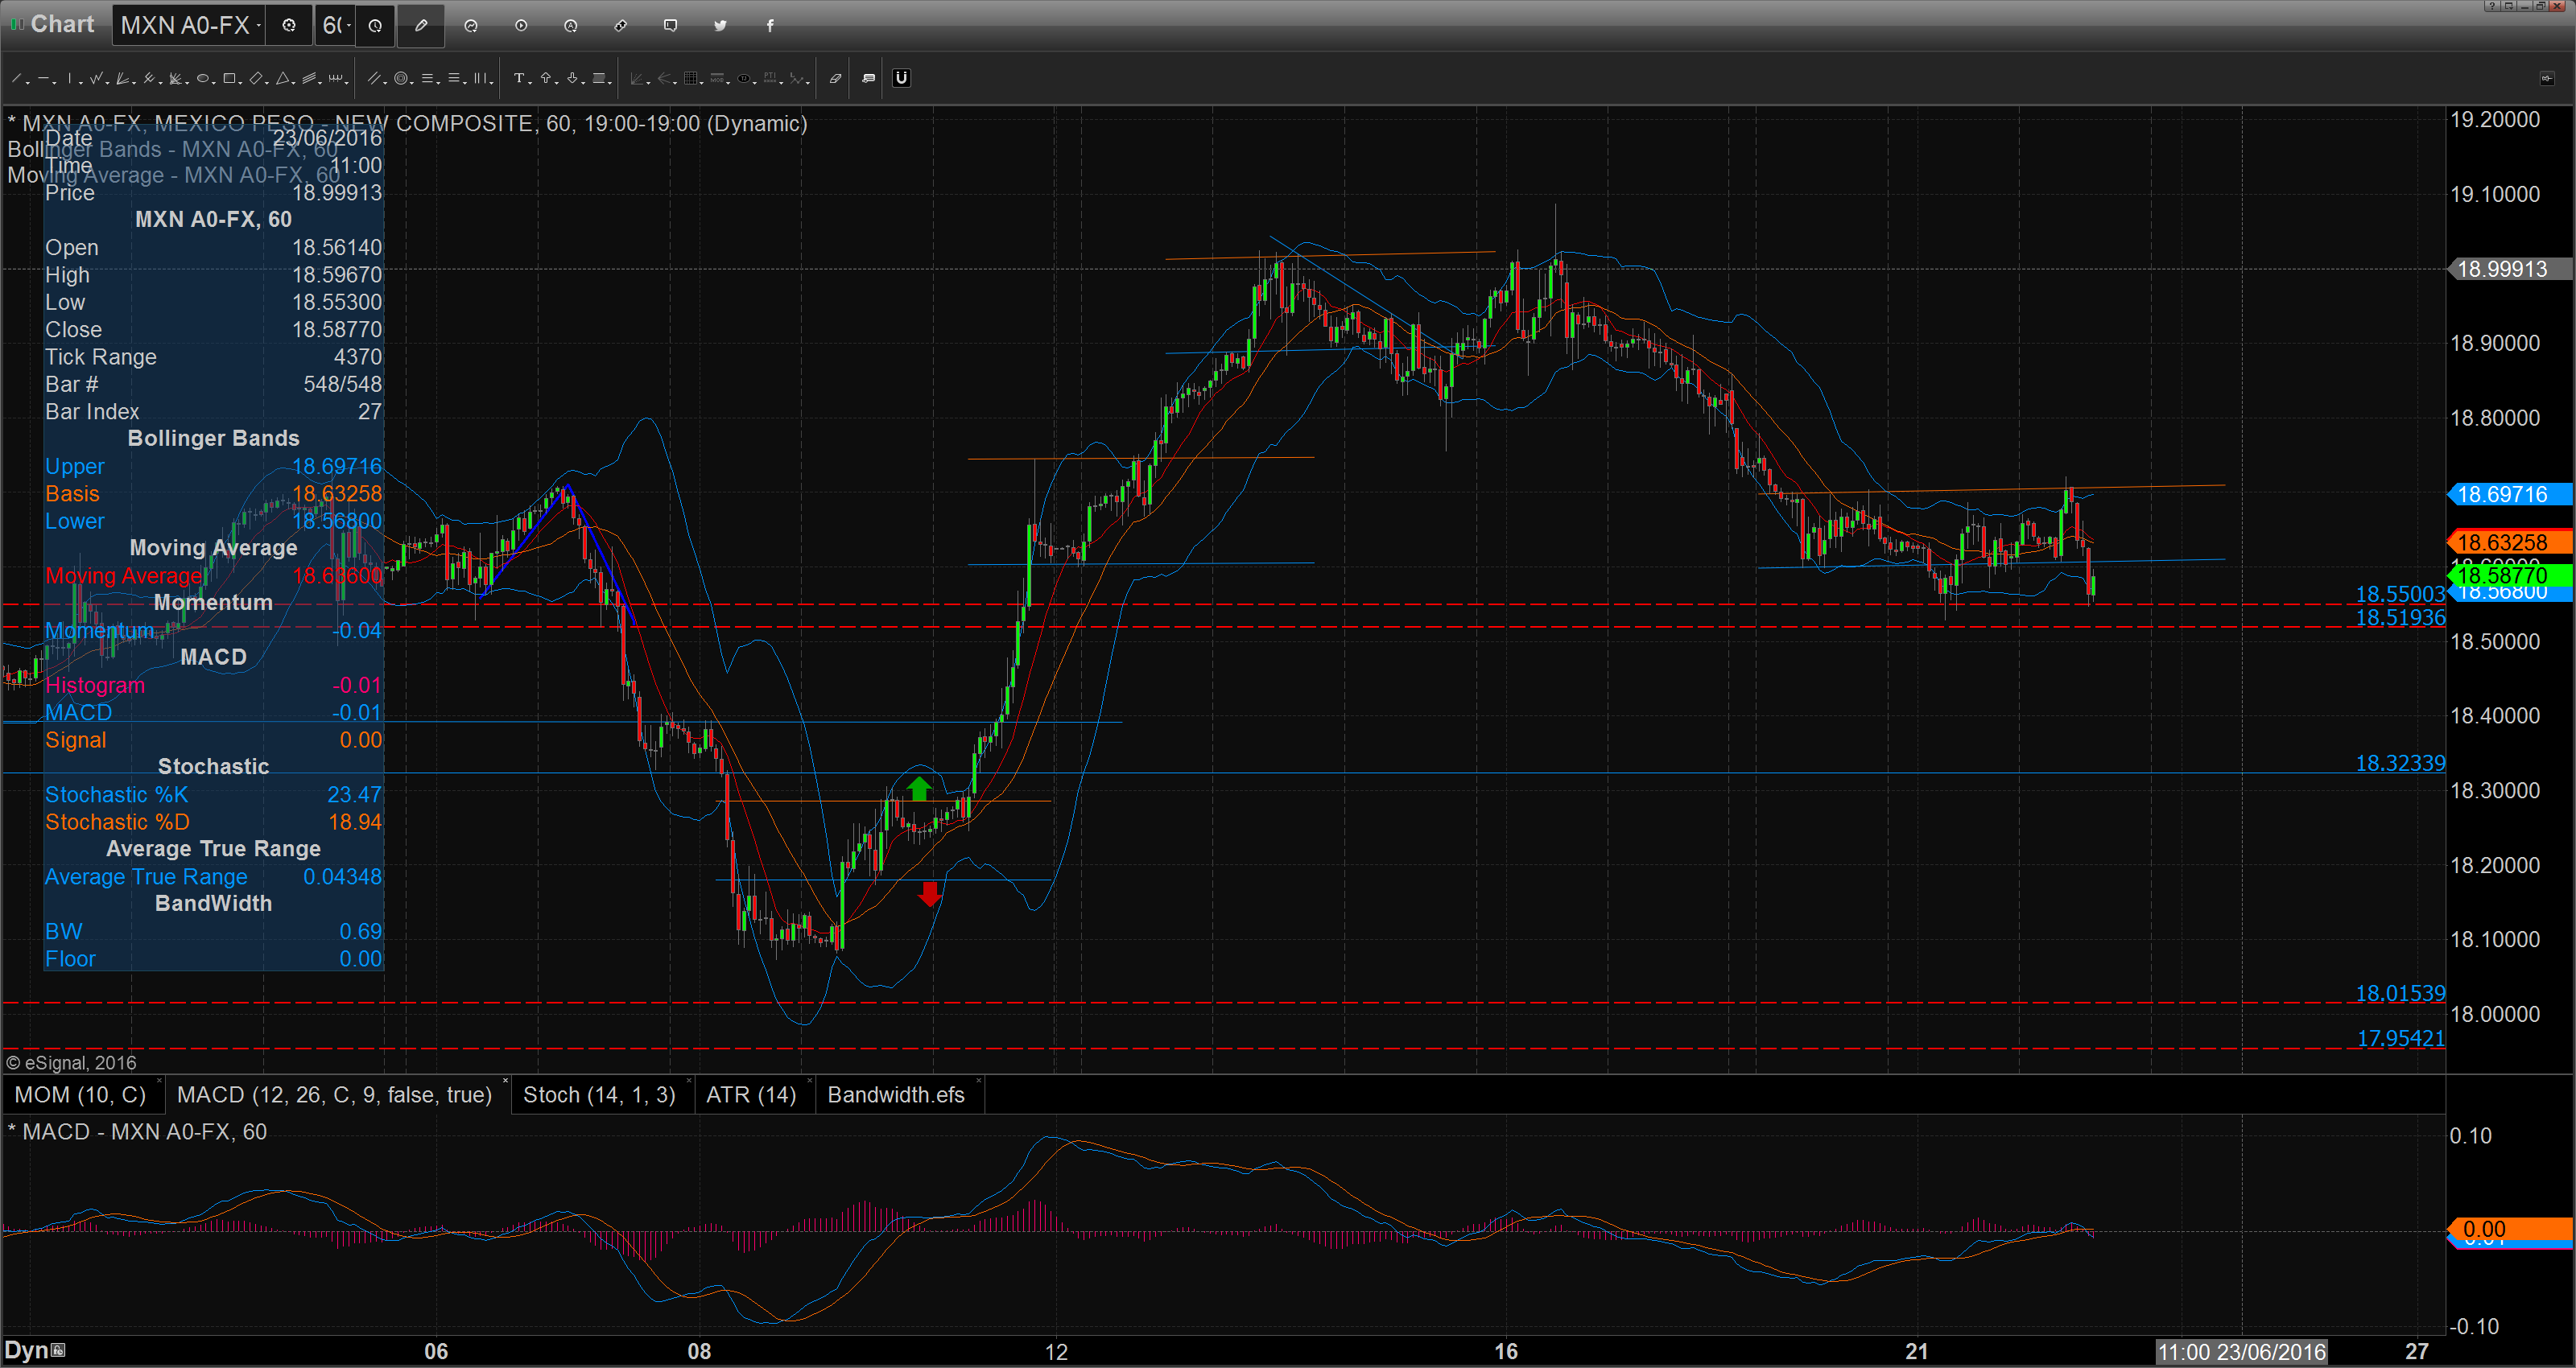This screenshot has width=2576, height=1368.
Task: Click the 18.01539 line label
Action: click(x=2400, y=993)
